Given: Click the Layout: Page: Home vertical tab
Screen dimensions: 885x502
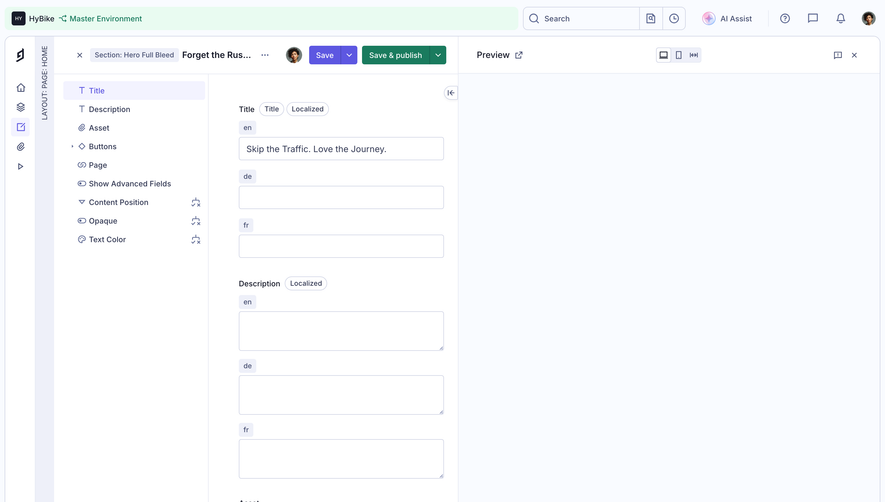Looking at the screenshot, I should 45,83.
